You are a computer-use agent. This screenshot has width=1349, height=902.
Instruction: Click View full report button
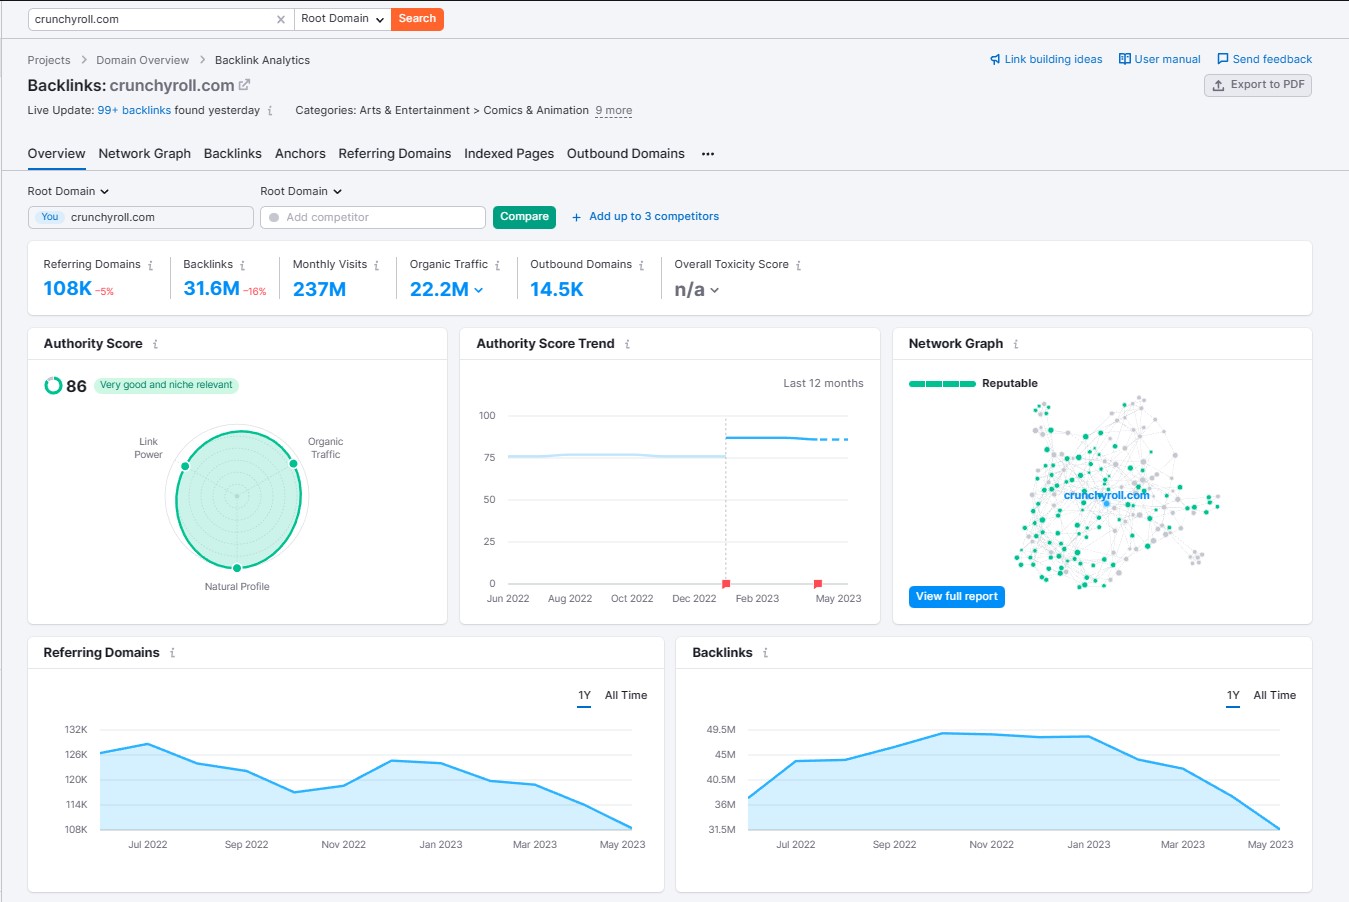pyautogui.click(x=956, y=597)
